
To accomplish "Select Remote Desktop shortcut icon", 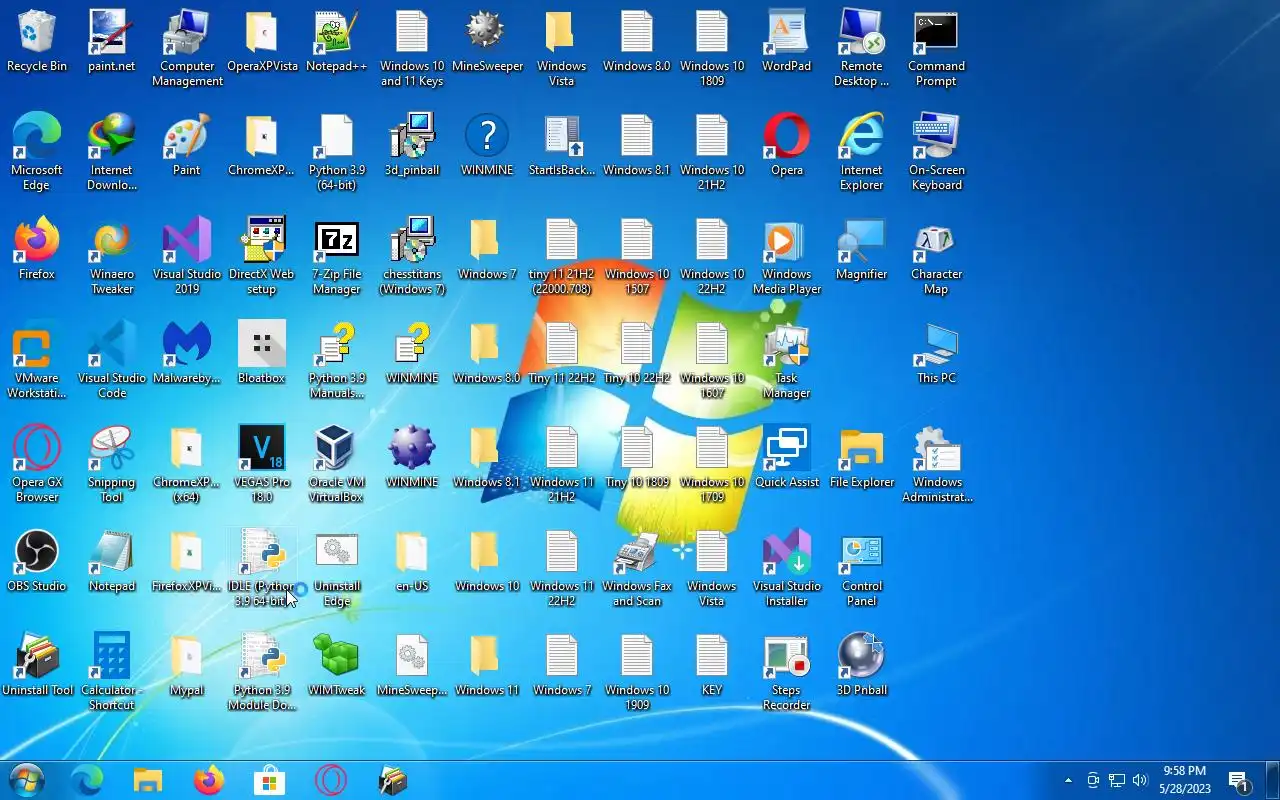I will [x=862, y=49].
